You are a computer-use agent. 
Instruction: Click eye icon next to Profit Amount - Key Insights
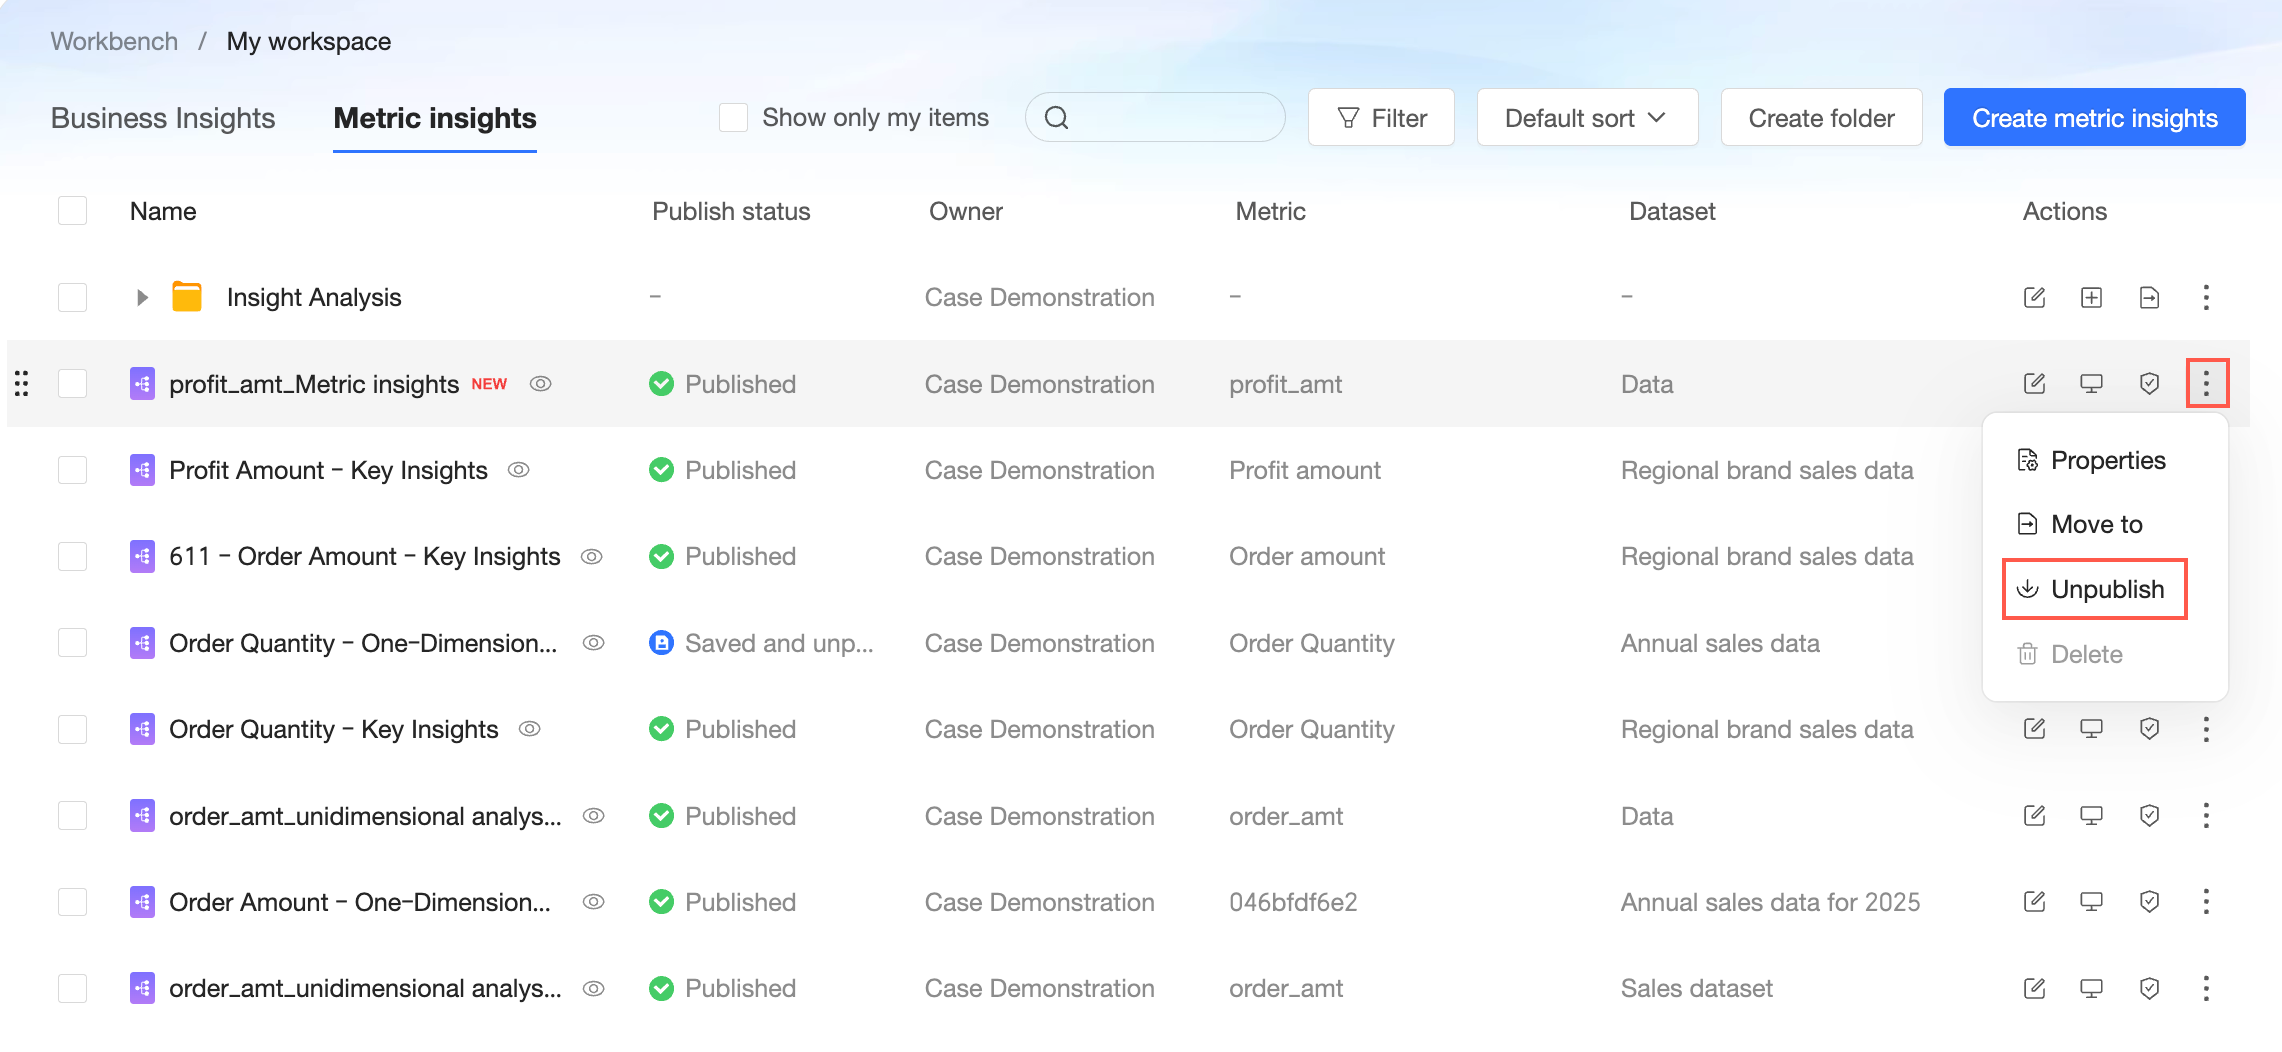[518, 470]
